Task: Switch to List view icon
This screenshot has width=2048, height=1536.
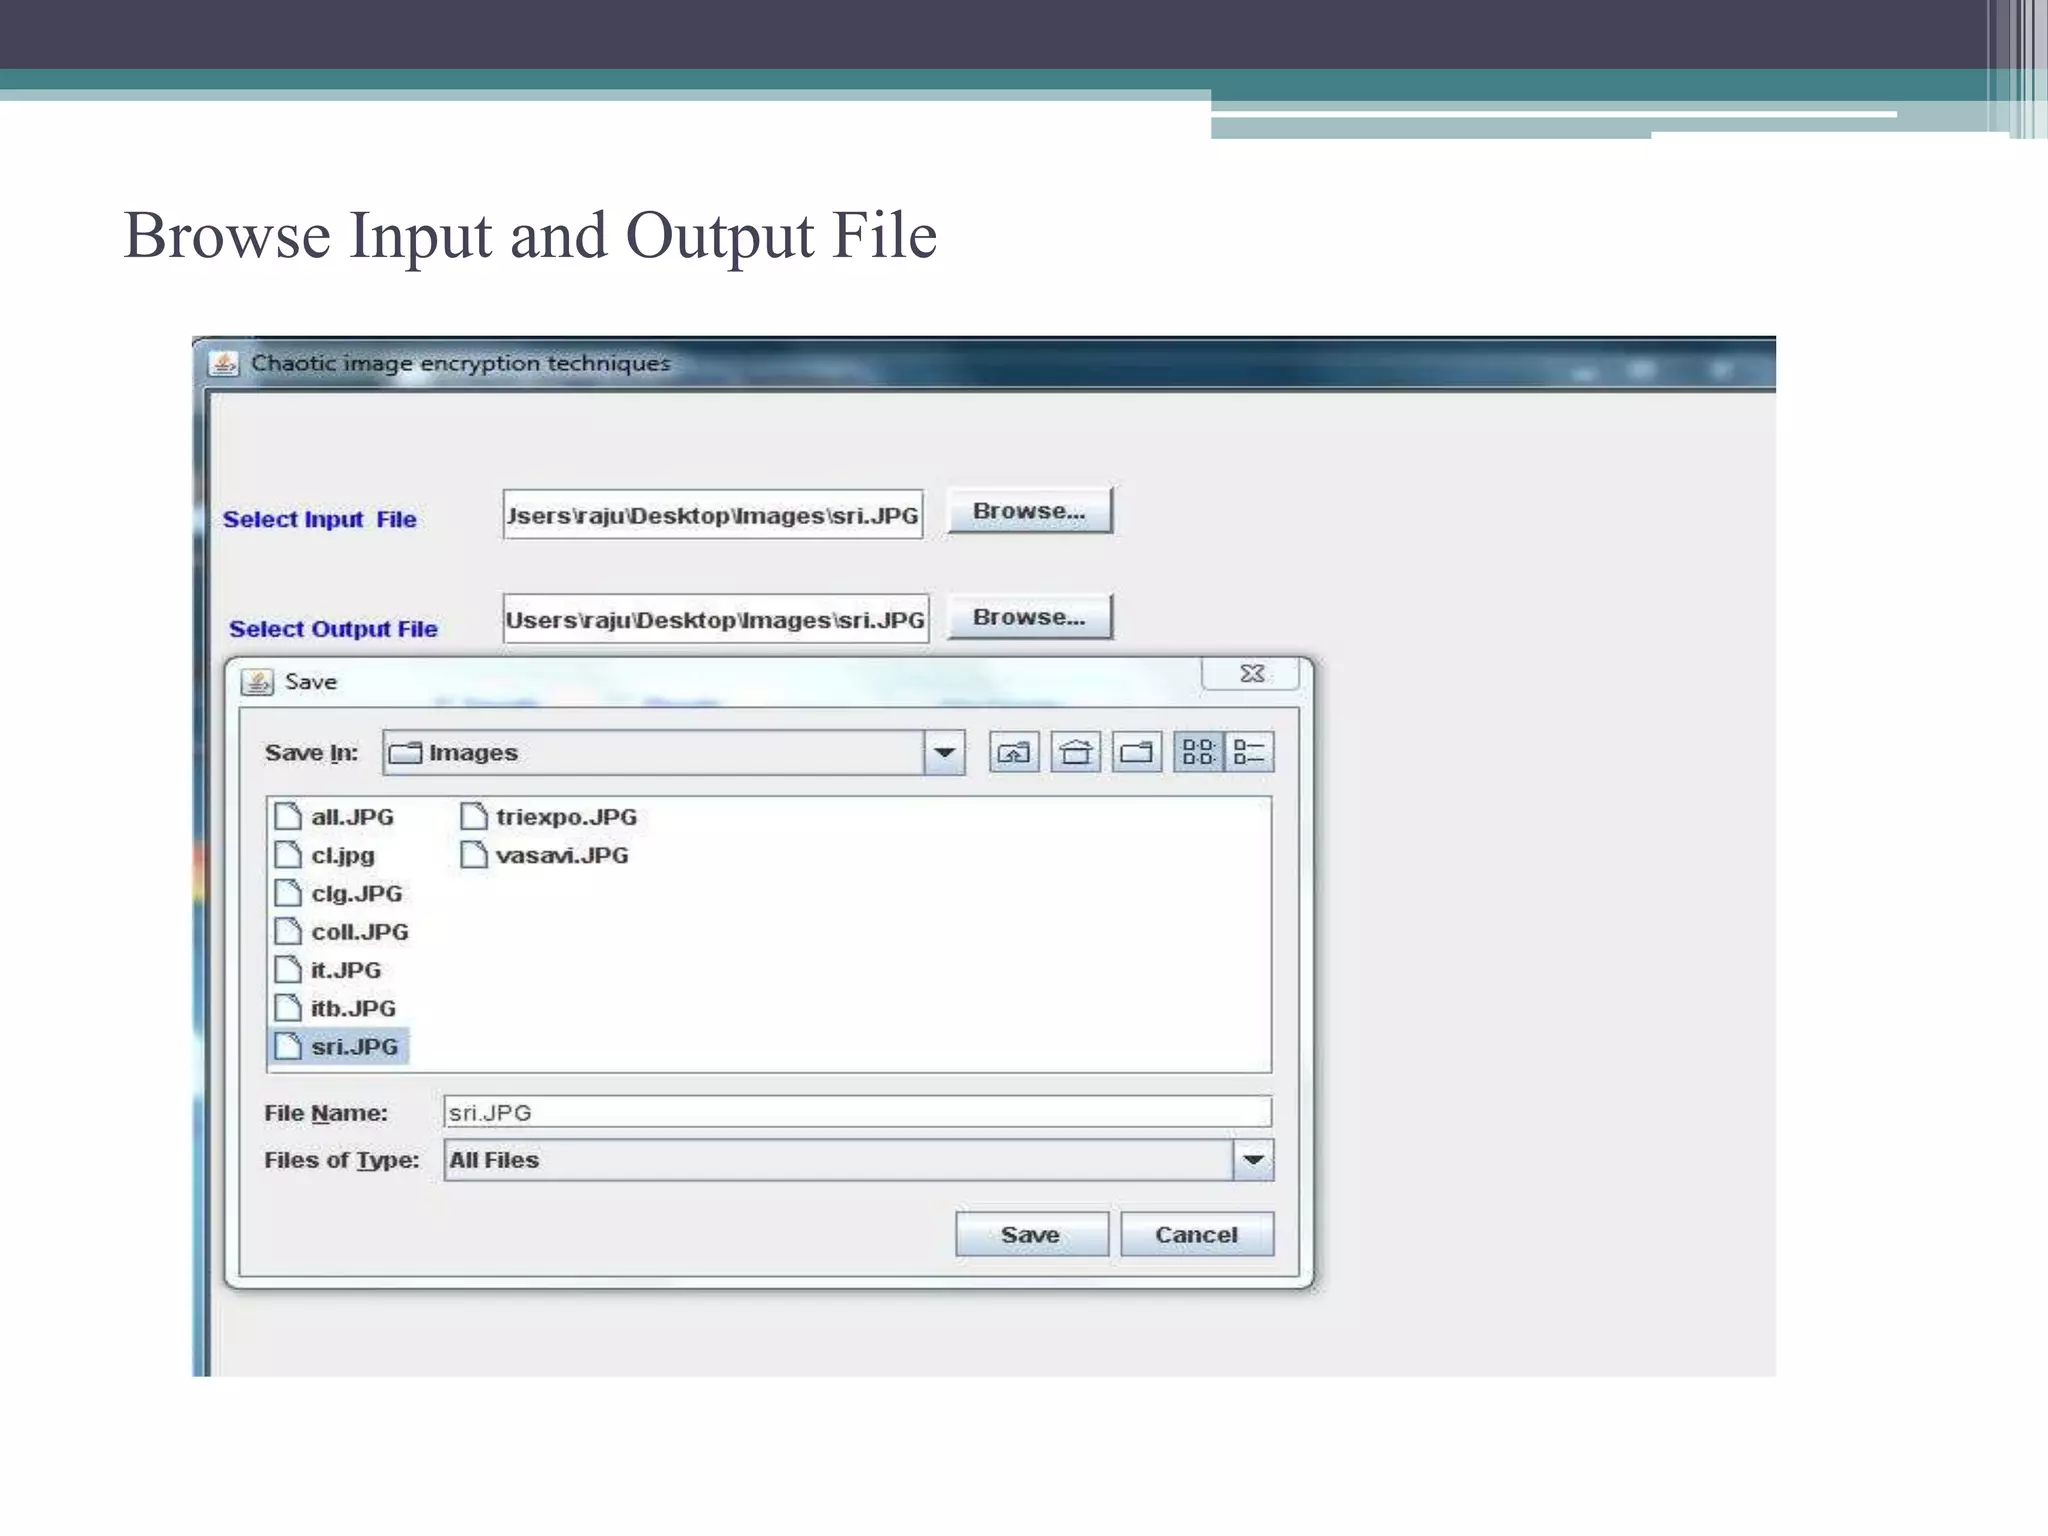Action: click(1198, 752)
